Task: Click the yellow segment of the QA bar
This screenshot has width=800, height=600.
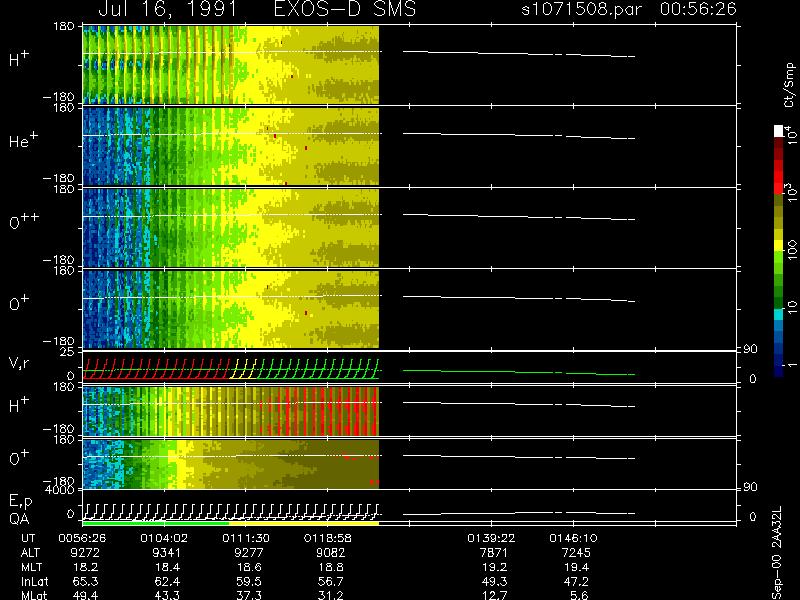Action: coord(304,523)
